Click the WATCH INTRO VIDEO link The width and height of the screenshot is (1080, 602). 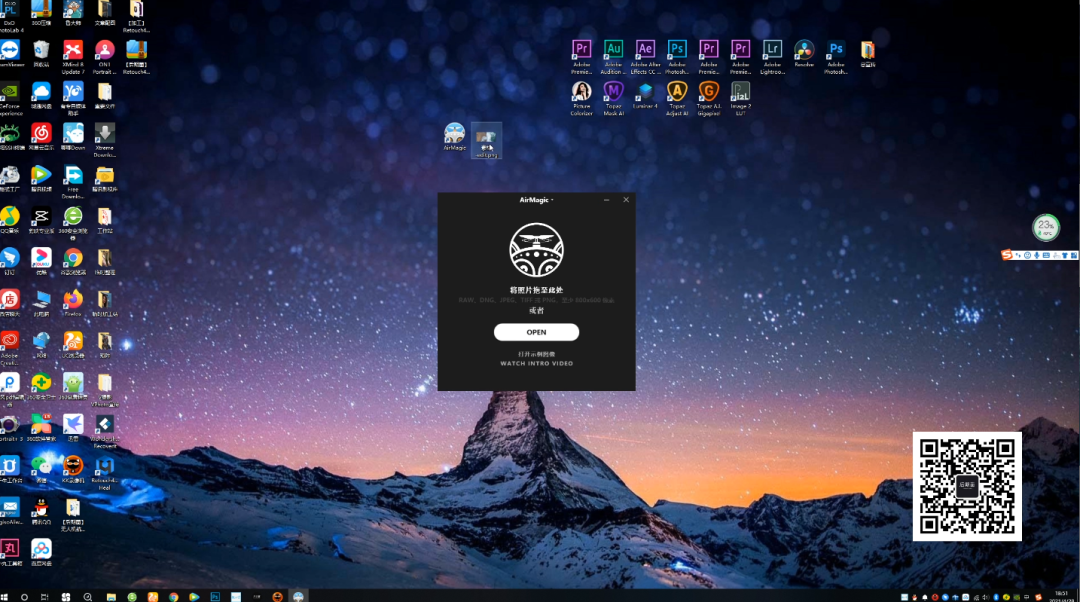click(x=536, y=363)
